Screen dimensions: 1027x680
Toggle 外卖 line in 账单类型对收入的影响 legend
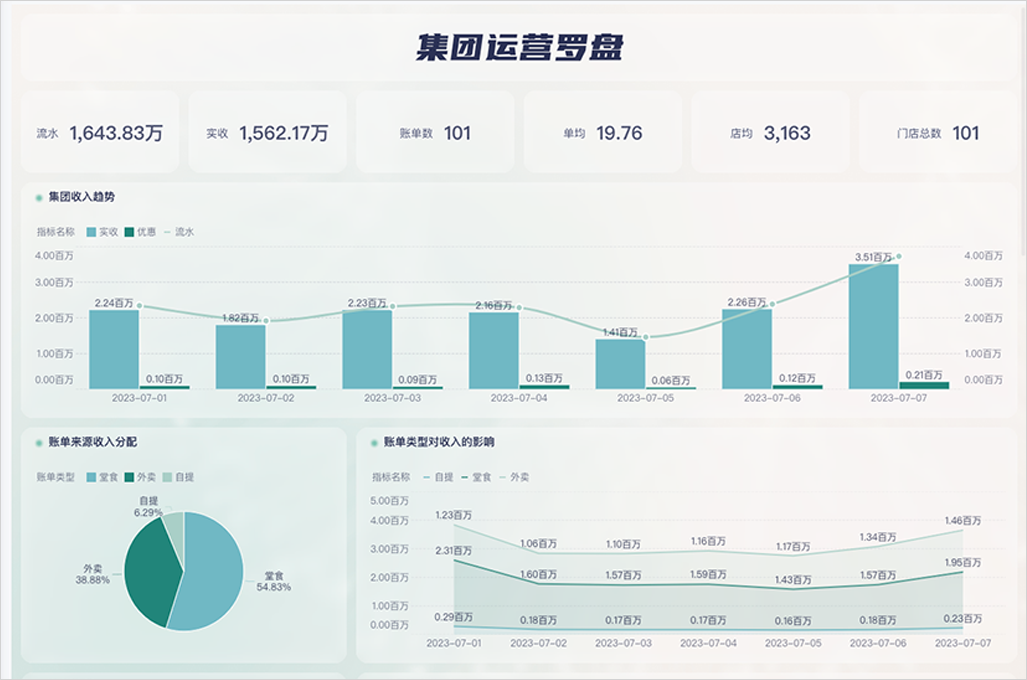(x=513, y=477)
